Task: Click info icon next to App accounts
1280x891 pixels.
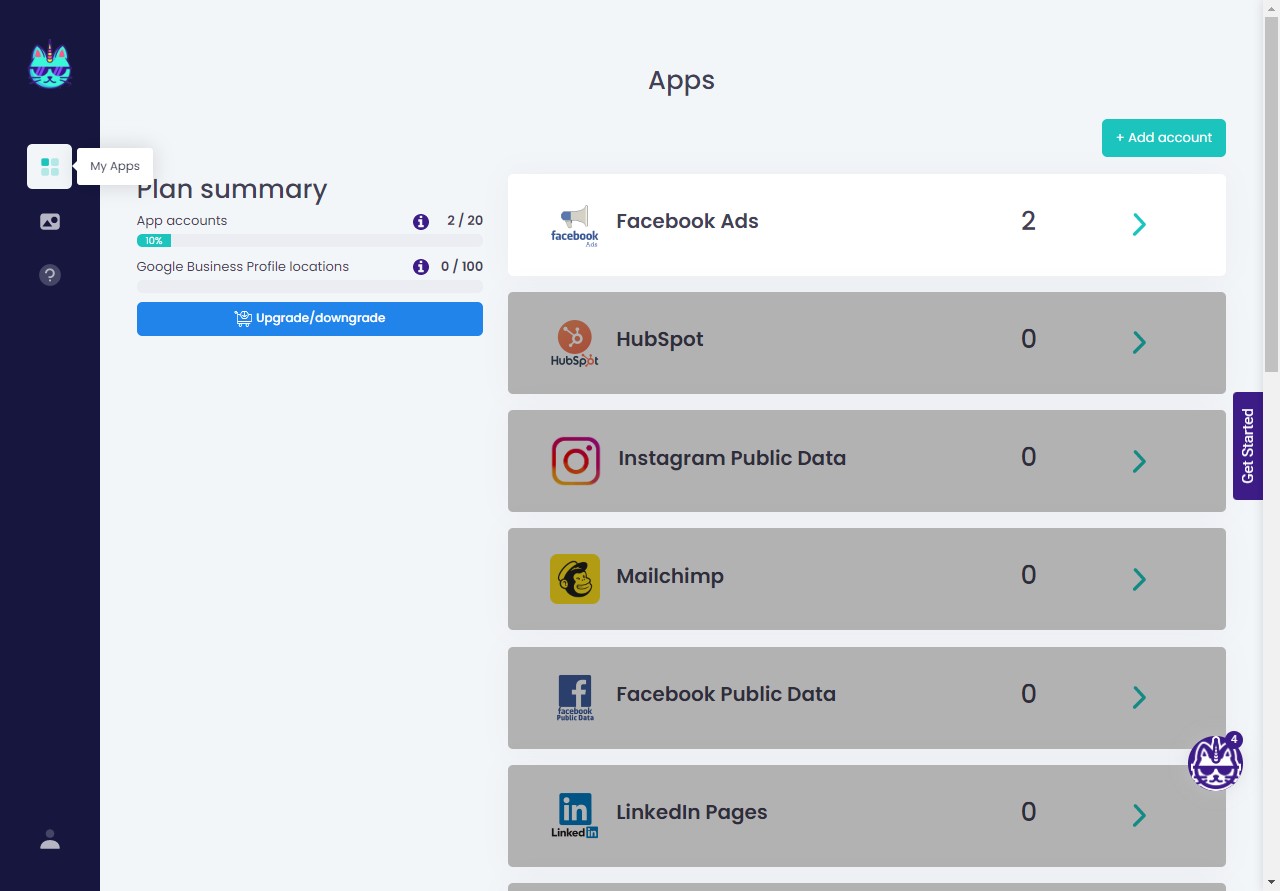Action: click(x=421, y=221)
